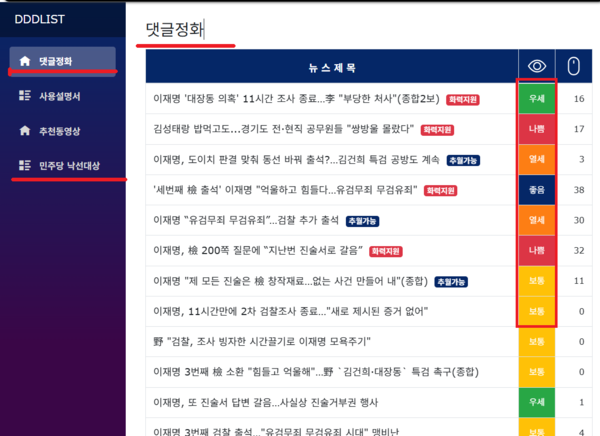The image size is (600, 436).
Task: Click the eye icon column header
Action: [537, 66]
